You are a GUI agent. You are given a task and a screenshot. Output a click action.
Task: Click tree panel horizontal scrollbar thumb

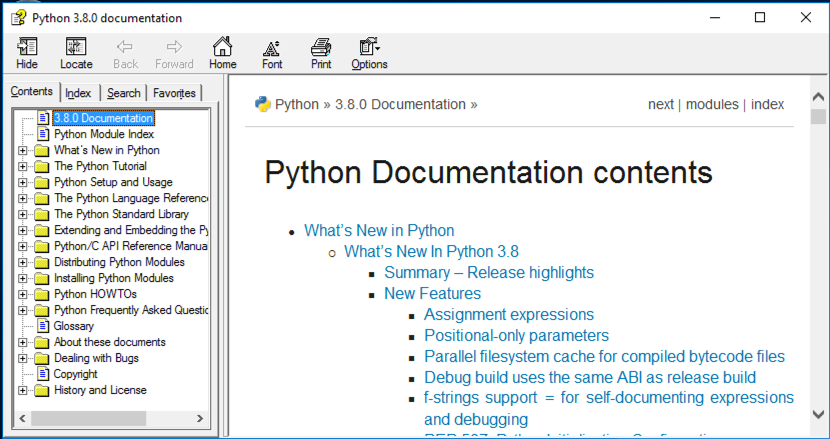pos(88,418)
